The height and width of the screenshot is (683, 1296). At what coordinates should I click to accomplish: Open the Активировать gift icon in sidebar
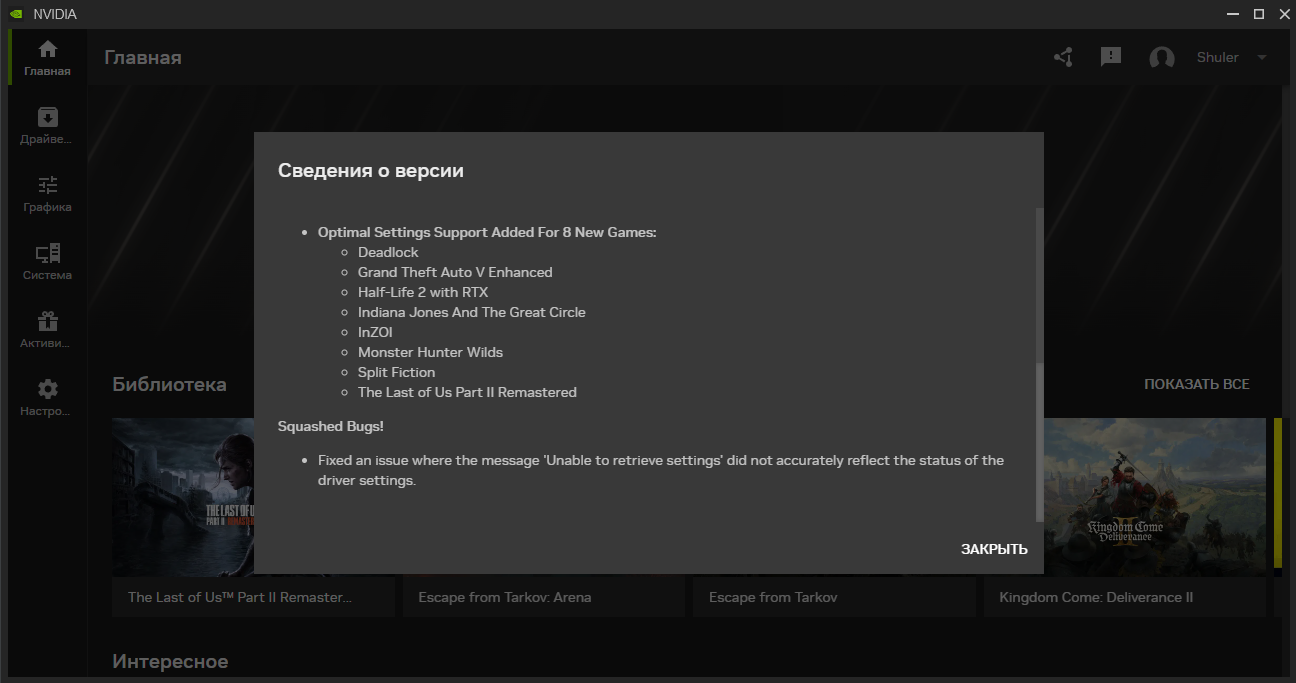click(x=47, y=321)
